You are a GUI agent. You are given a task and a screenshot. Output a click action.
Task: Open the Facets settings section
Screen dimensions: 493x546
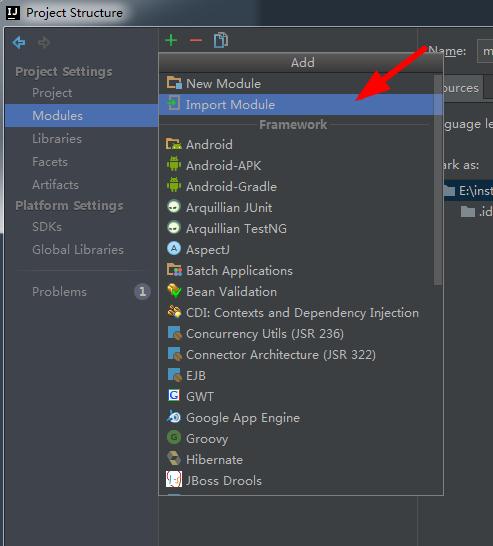[x=81, y=162]
